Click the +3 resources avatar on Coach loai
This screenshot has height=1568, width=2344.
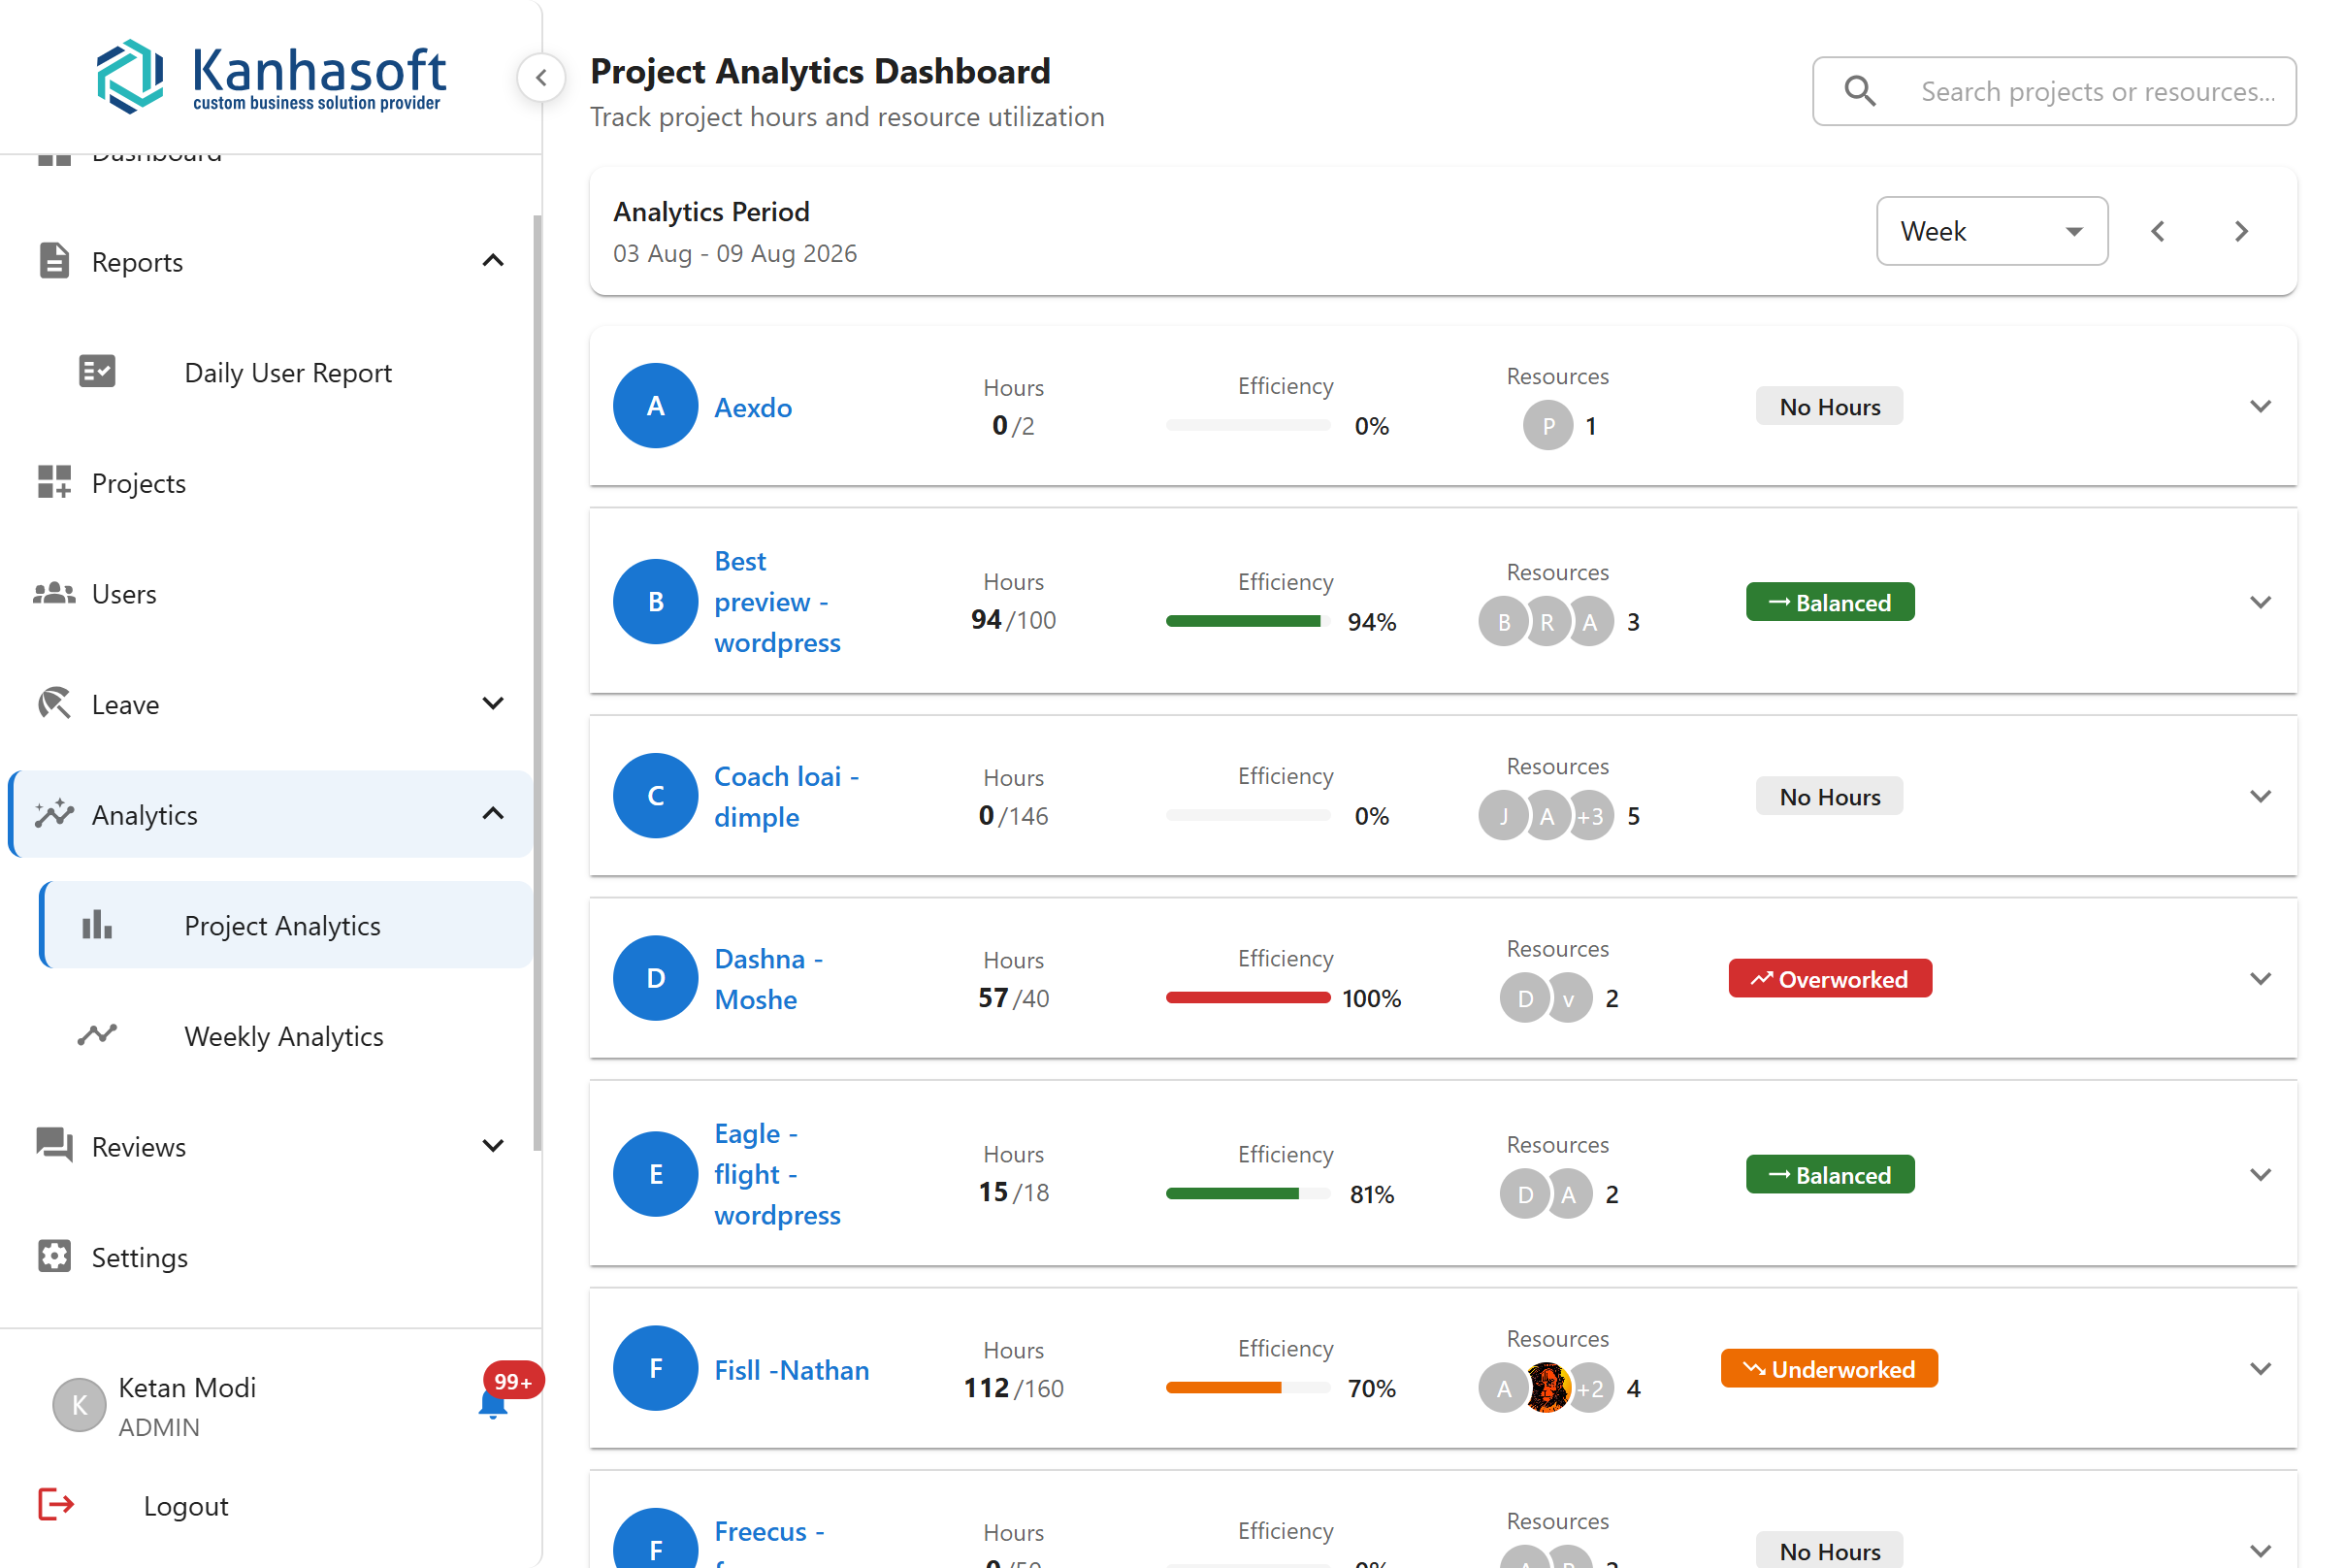(x=1590, y=816)
